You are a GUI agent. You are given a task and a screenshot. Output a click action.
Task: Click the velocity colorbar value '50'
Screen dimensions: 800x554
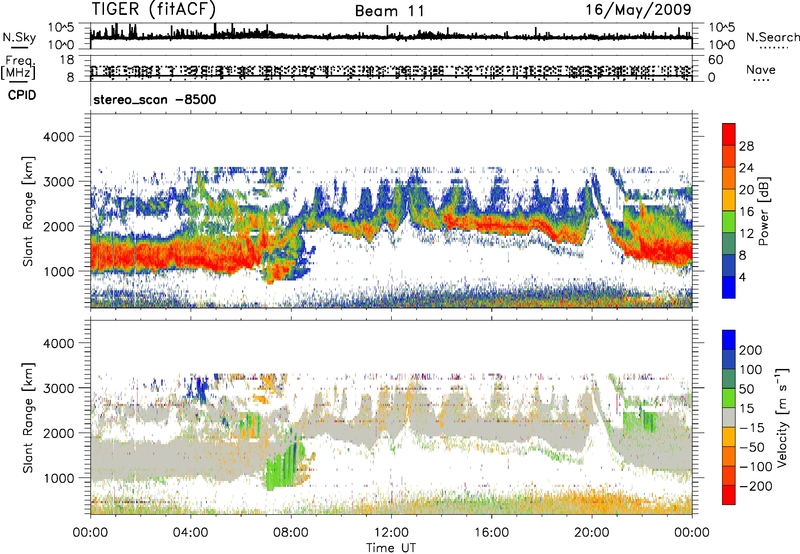point(747,389)
